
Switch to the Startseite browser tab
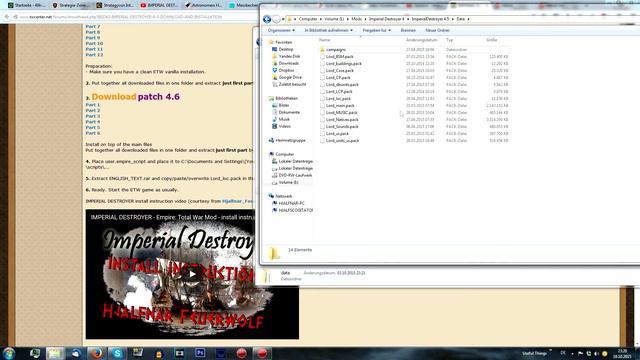click(x=27, y=5)
